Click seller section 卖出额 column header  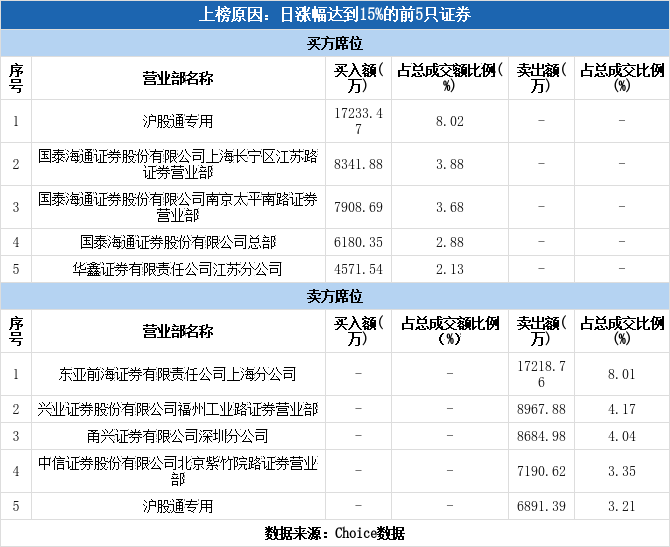pyautogui.click(x=541, y=331)
